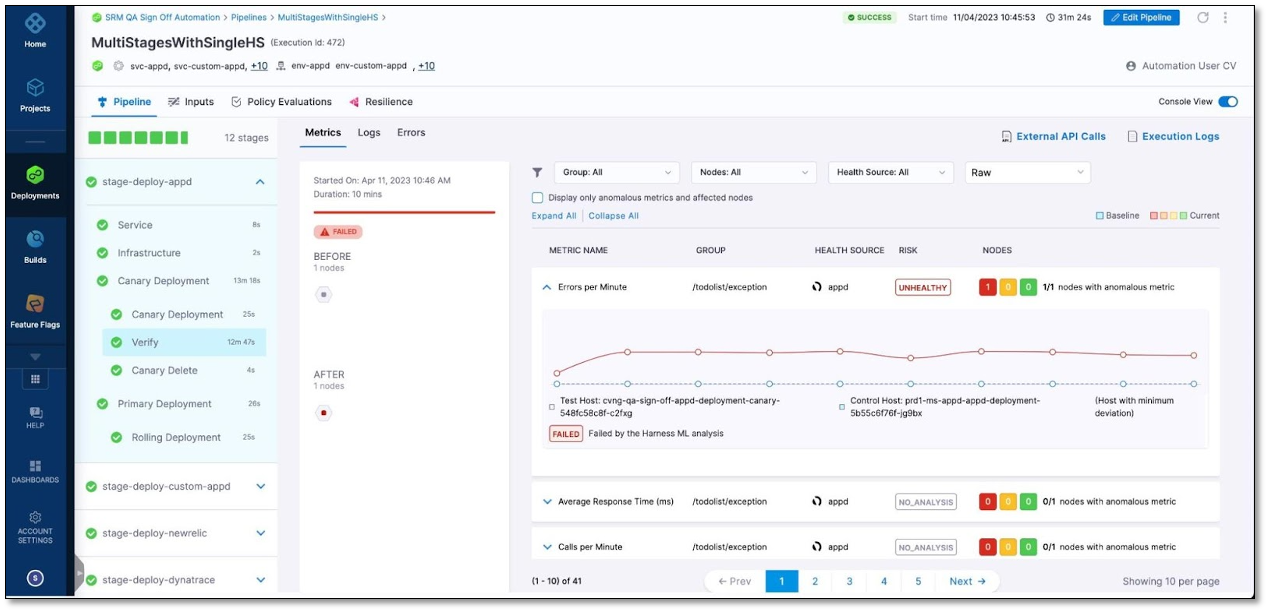Open Deployments module in sidebar
1268x612 pixels.
tap(35, 181)
